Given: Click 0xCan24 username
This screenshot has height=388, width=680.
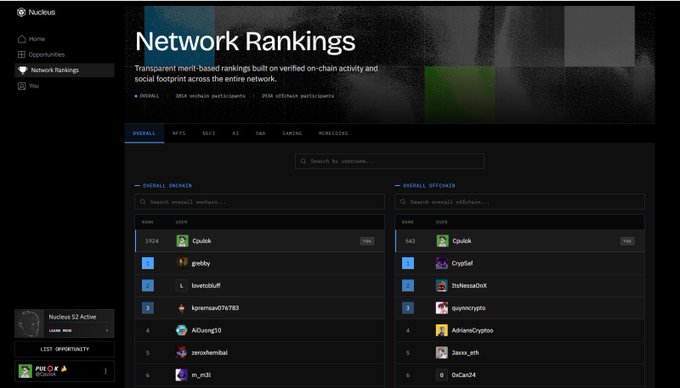Looking at the screenshot, I should (x=464, y=375).
